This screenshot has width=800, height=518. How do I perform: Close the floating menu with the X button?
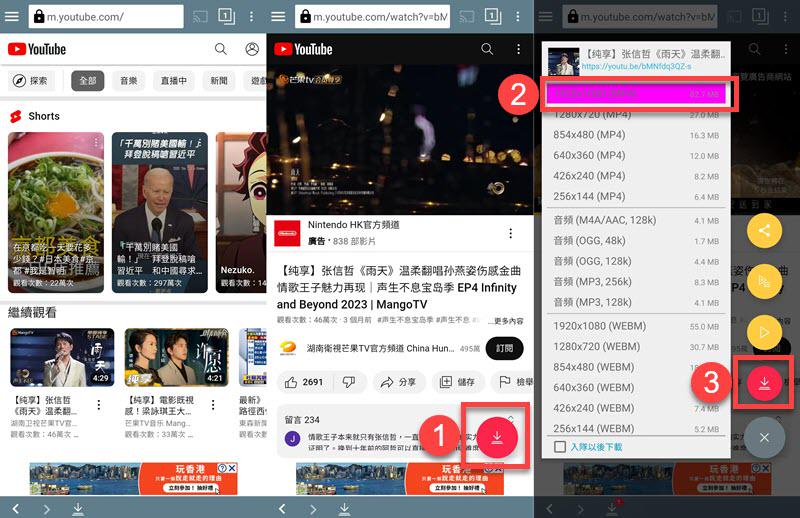(x=764, y=437)
